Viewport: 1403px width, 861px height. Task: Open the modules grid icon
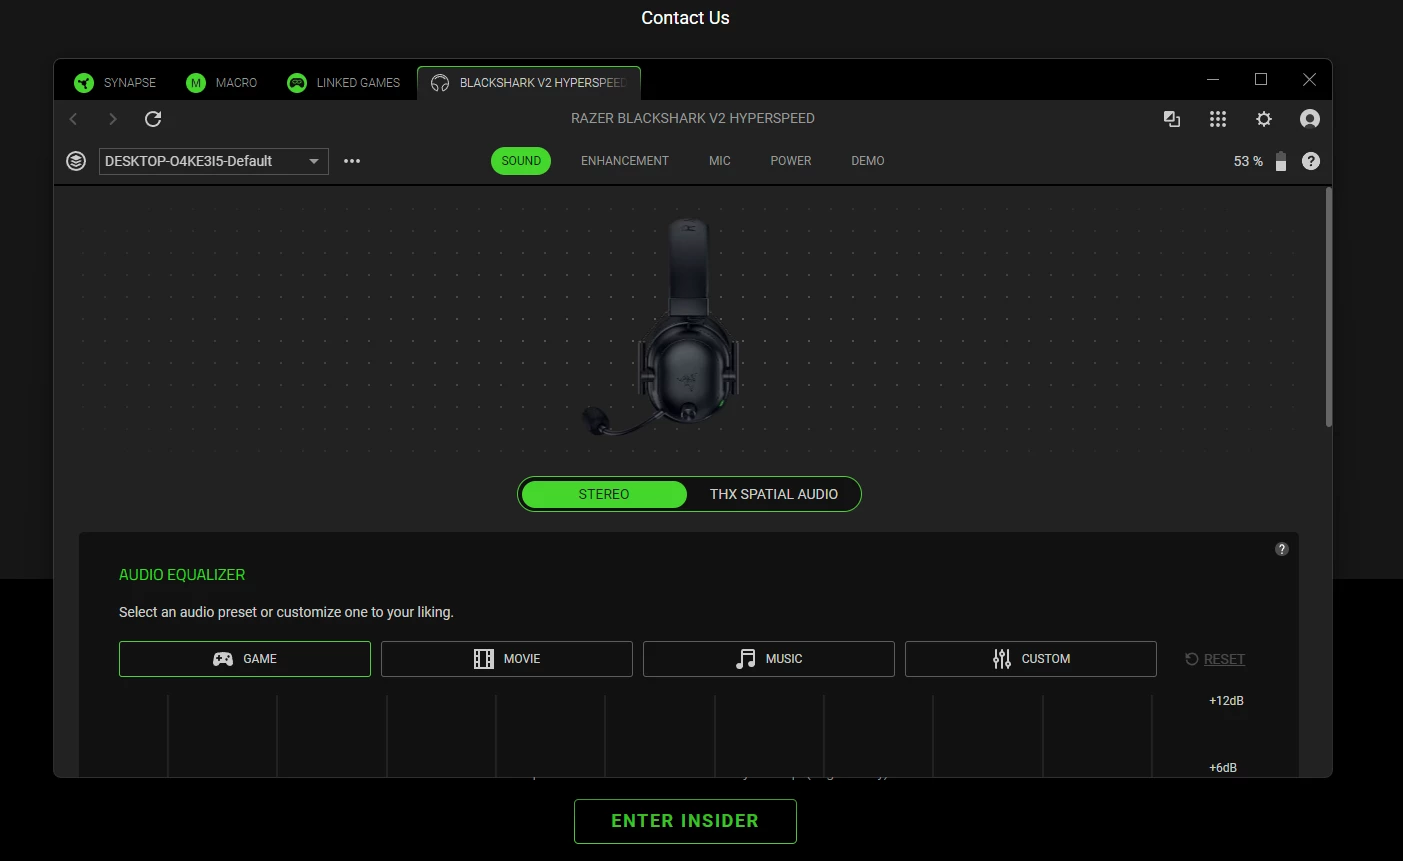pyautogui.click(x=1218, y=119)
